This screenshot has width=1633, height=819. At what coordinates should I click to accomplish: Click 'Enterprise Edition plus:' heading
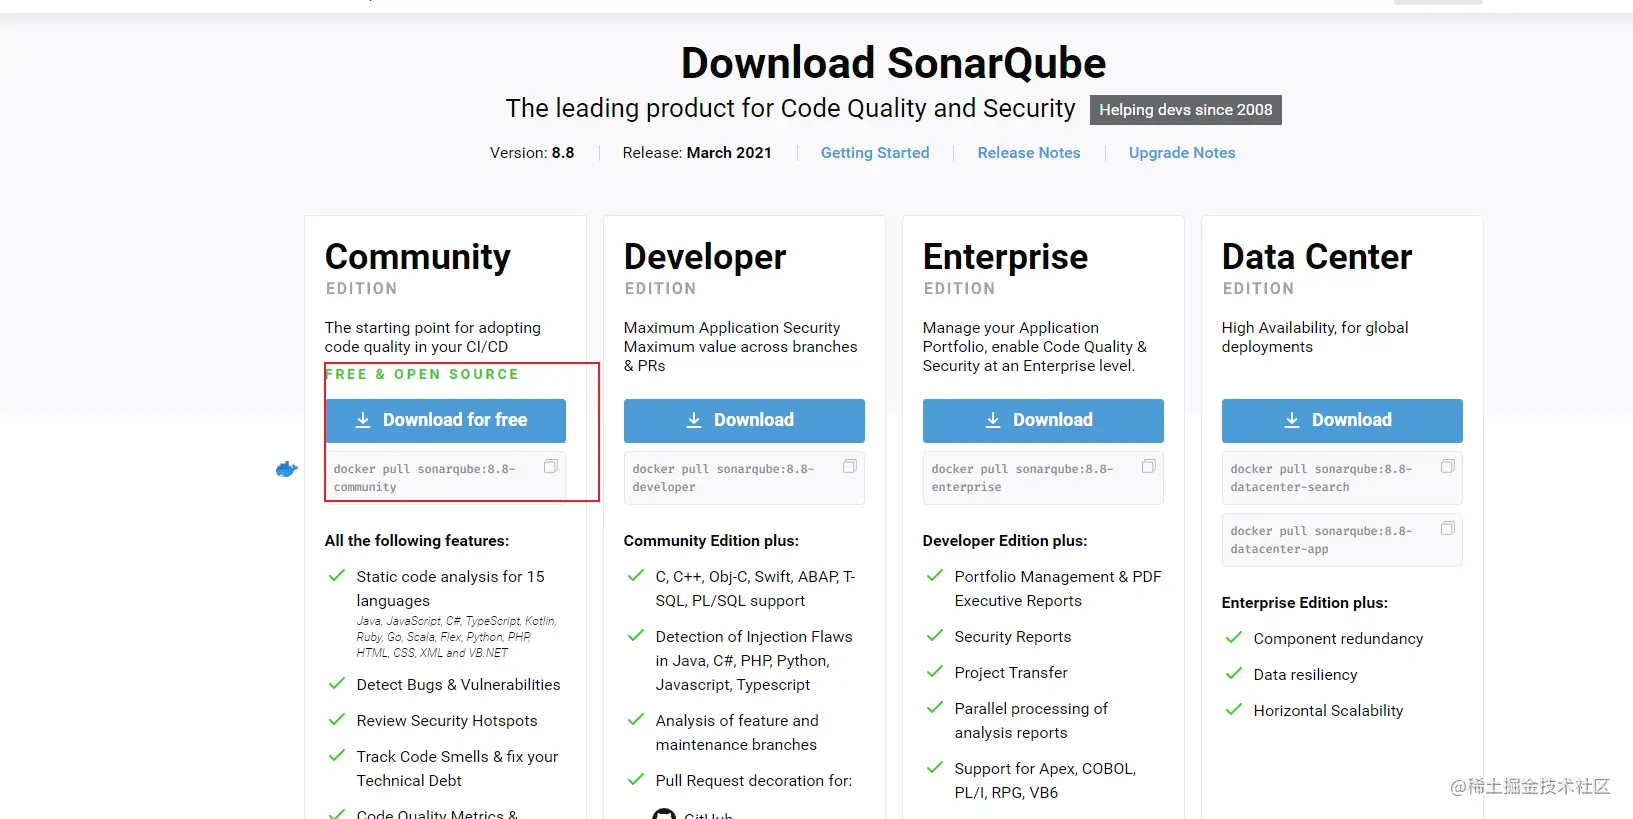(1305, 603)
